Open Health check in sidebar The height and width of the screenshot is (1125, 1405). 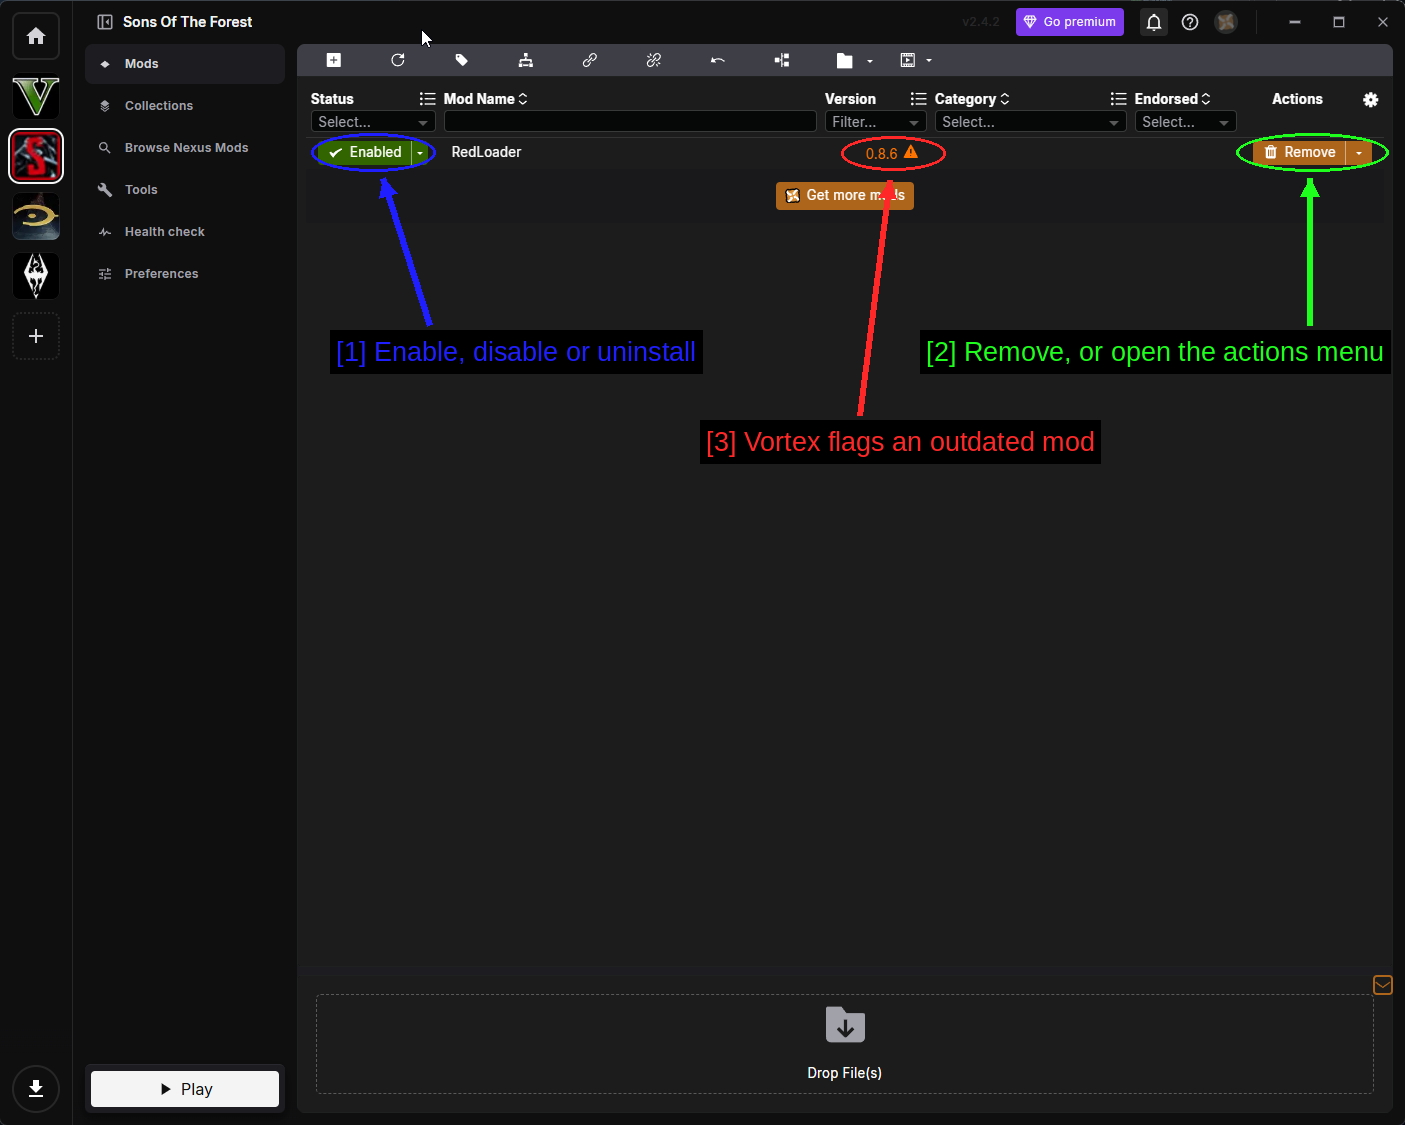(185, 232)
